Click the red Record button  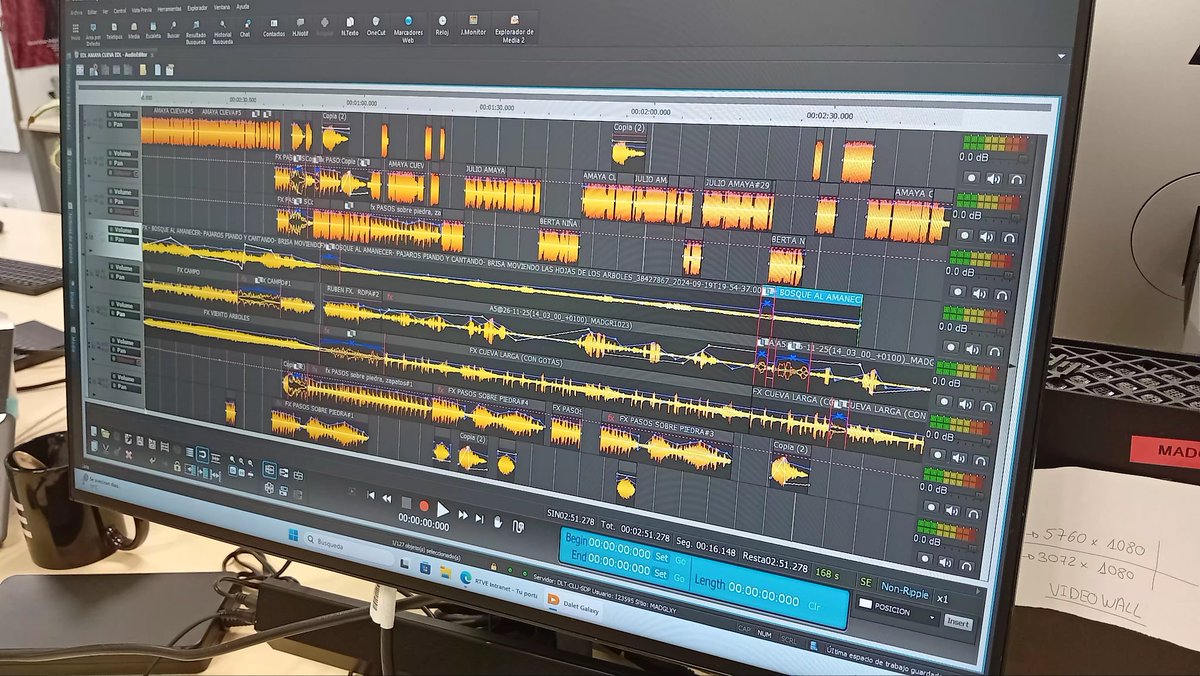pos(424,506)
